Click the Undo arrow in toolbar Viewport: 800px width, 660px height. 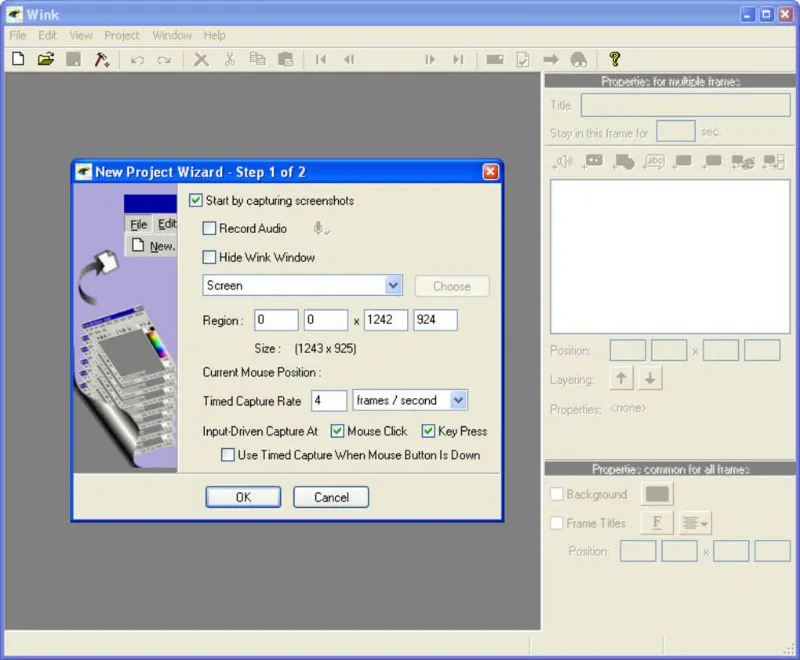point(137,60)
